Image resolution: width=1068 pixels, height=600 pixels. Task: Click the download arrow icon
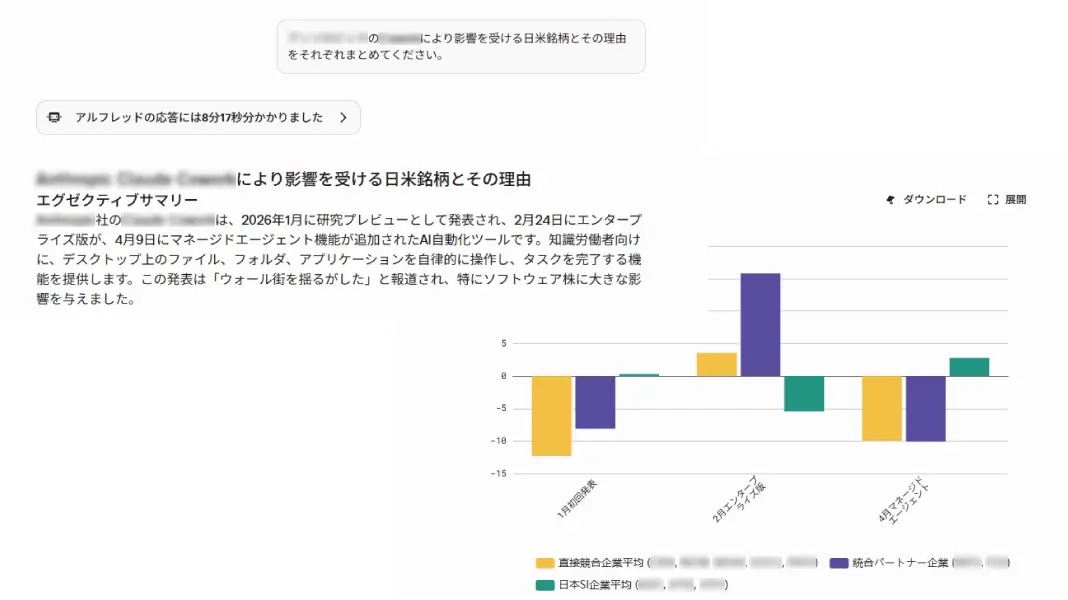[890, 200]
